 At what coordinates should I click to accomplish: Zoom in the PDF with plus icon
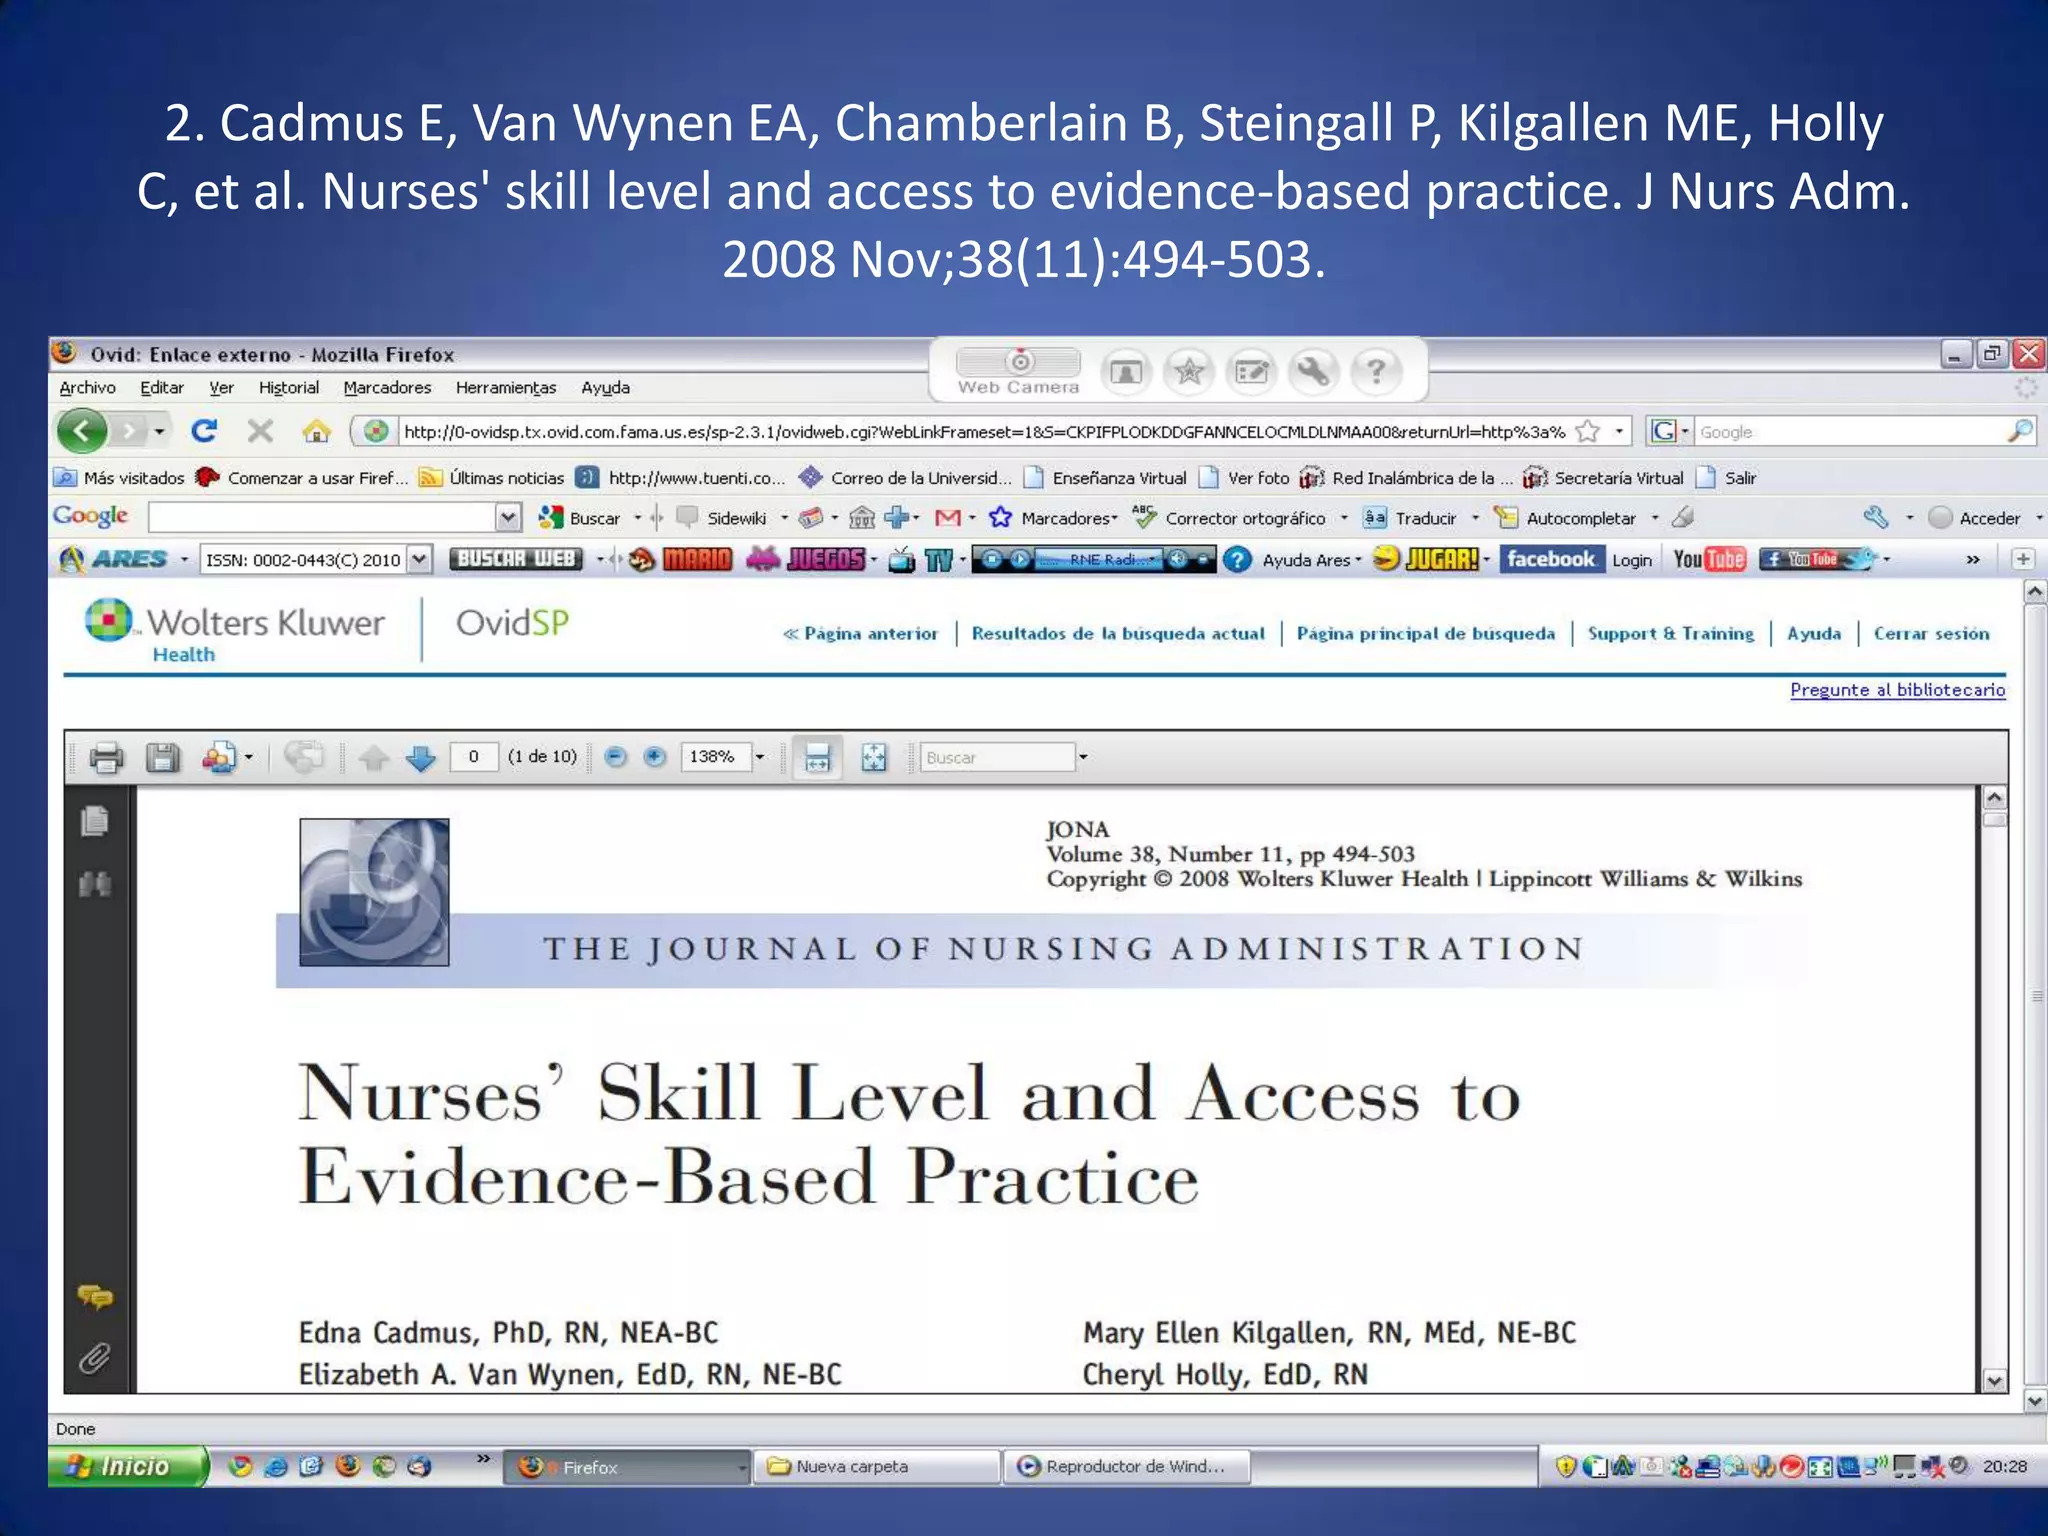(654, 757)
